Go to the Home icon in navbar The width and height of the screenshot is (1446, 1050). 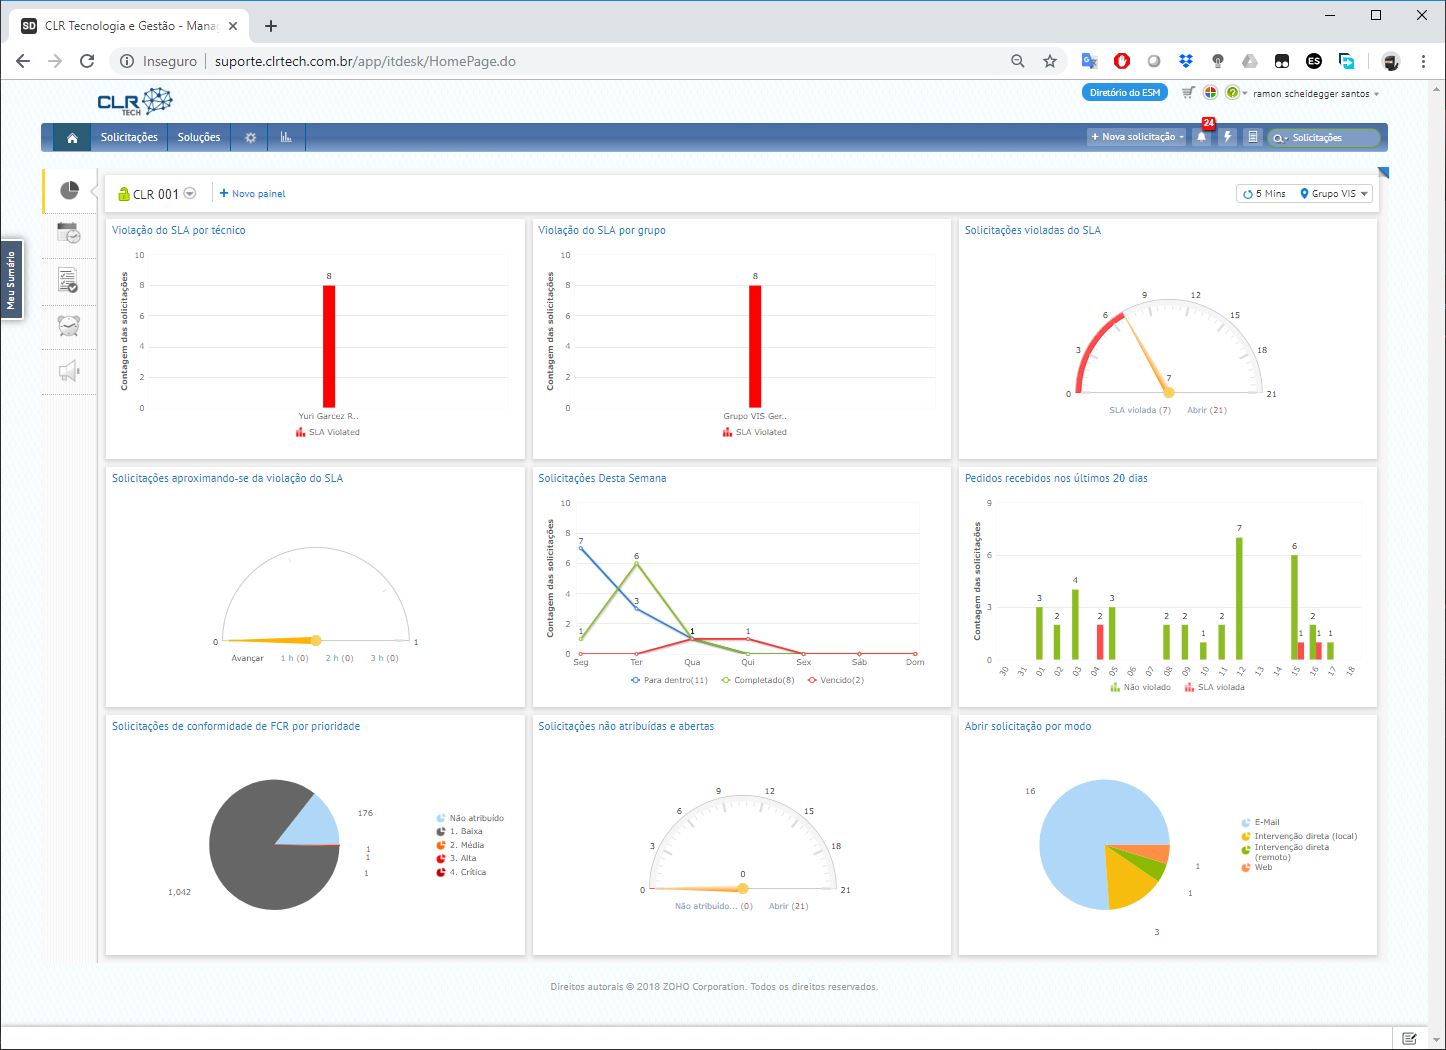[x=72, y=138]
